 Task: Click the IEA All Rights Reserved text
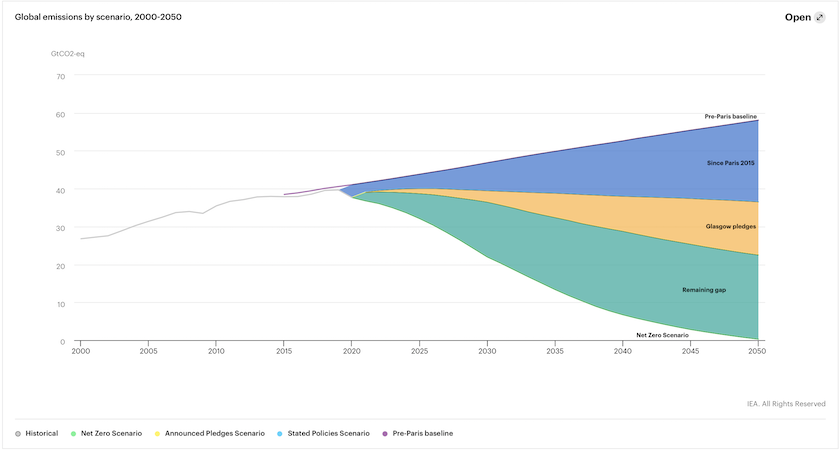(786, 404)
